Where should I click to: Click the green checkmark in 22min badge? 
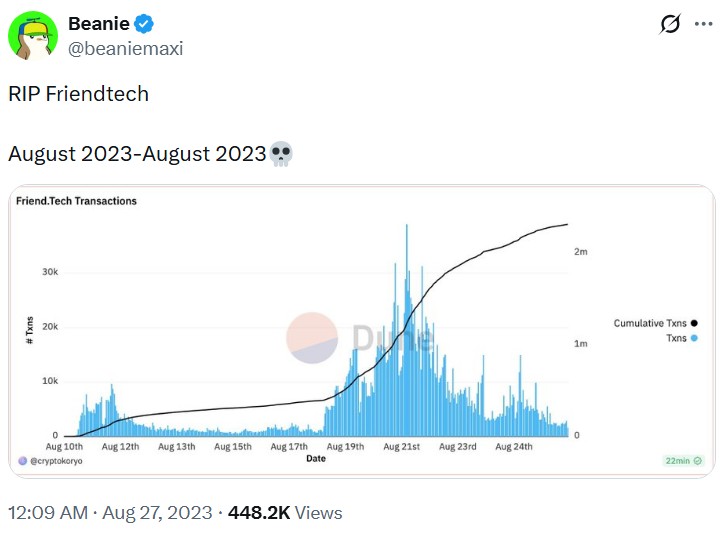(698, 461)
